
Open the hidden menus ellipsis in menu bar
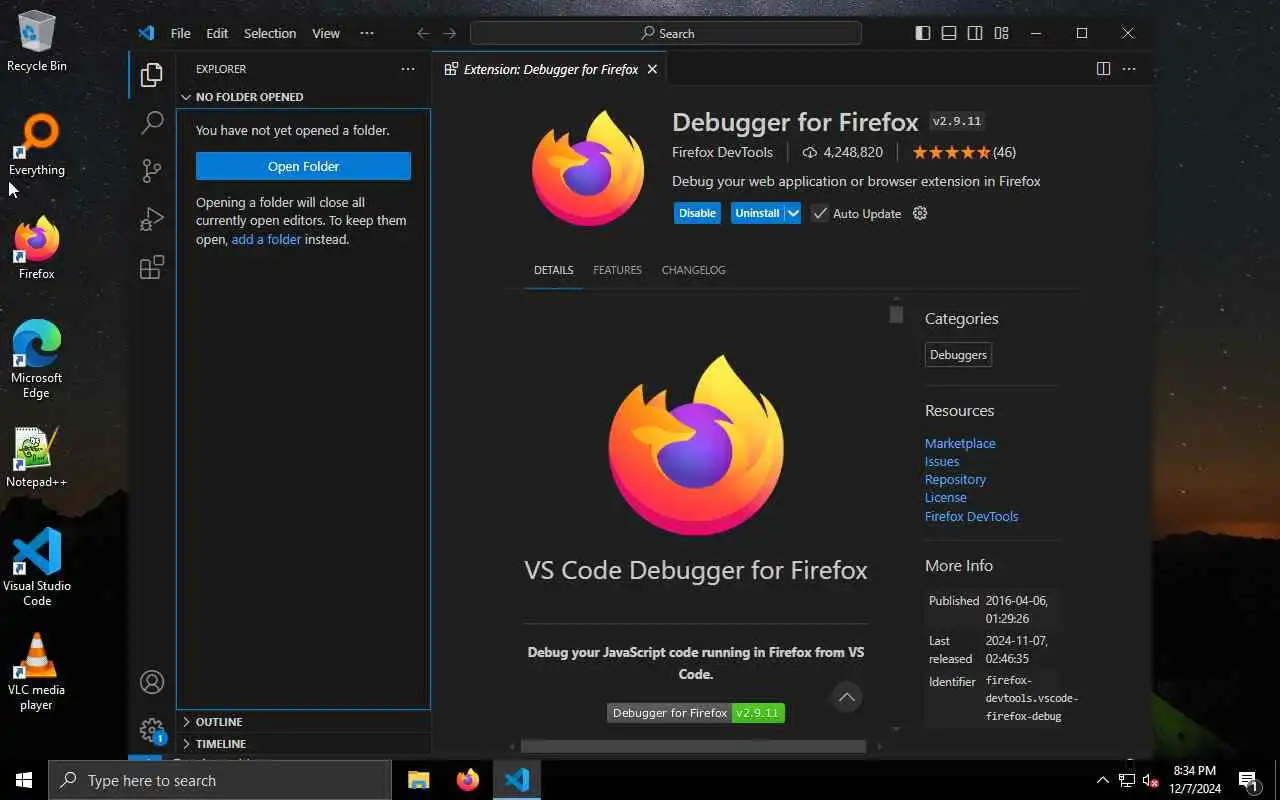[367, 33]
